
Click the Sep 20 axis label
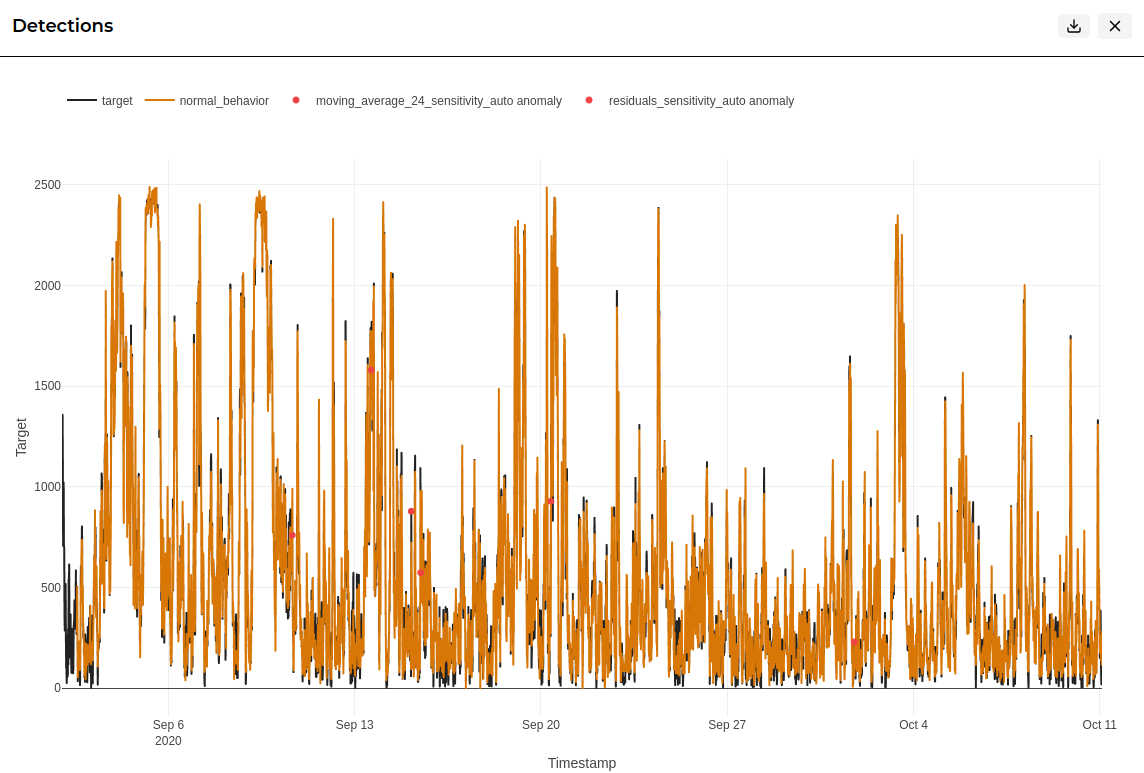click(541, 725)
